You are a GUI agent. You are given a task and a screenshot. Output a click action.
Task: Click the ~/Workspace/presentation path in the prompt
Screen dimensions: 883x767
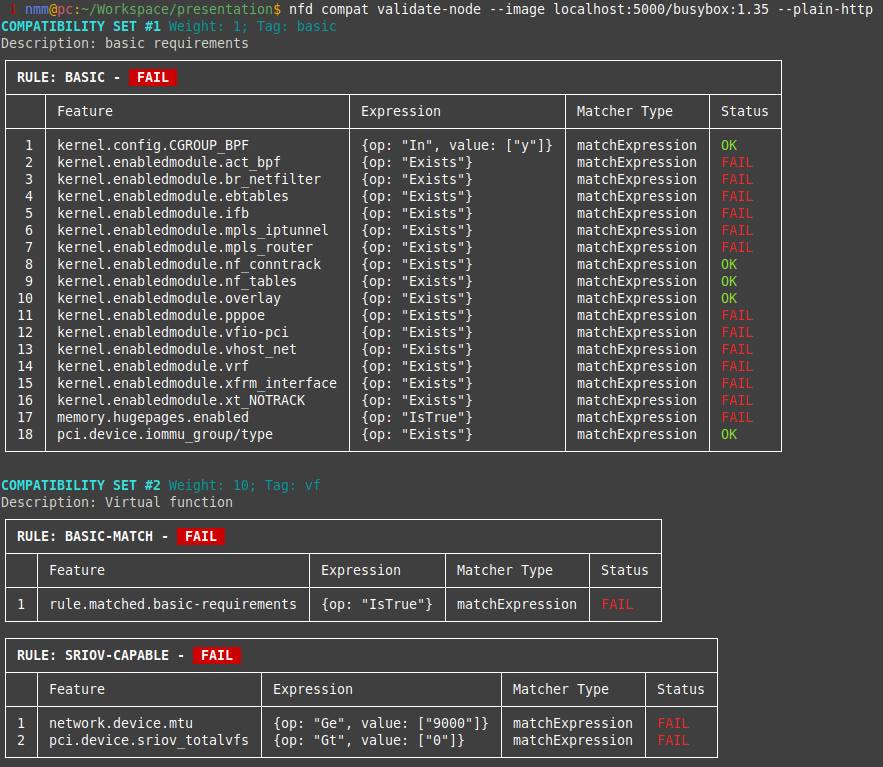(x=177, y=8)
